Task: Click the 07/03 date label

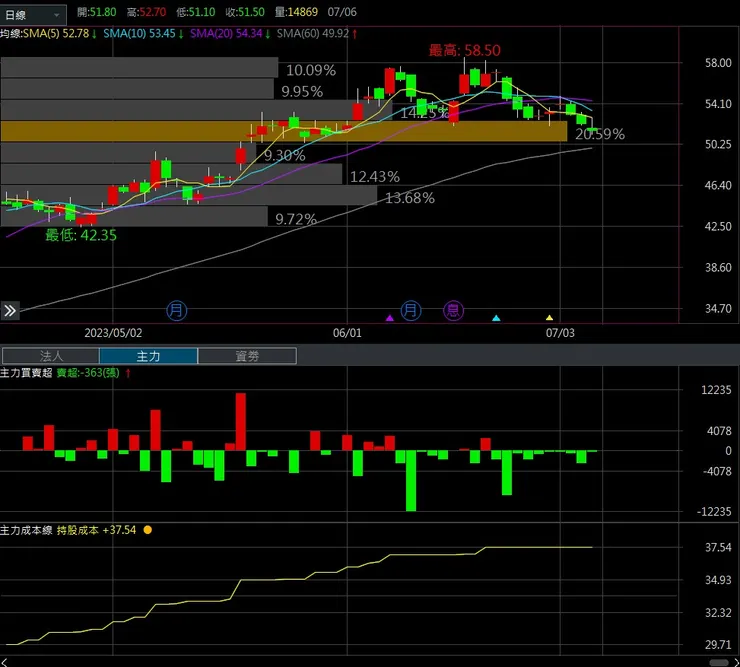Action: (x=560, y=333)
